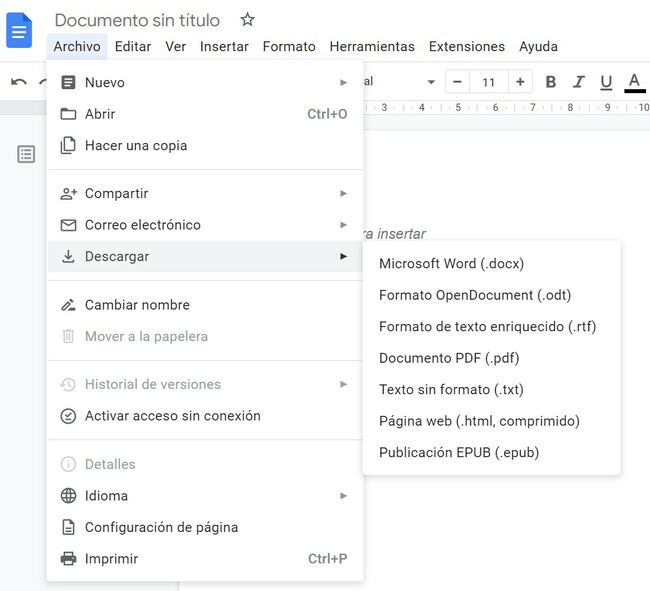Show the document outline sidebar icon
Image resolution: width=650 pixels, height=591 pixels.
tap(26, 154)
